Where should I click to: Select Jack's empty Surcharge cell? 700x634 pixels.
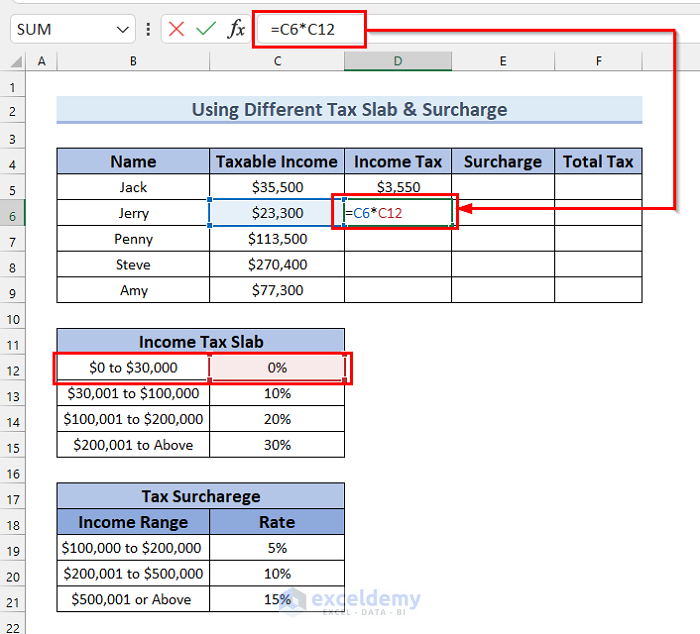click(503, 187)
